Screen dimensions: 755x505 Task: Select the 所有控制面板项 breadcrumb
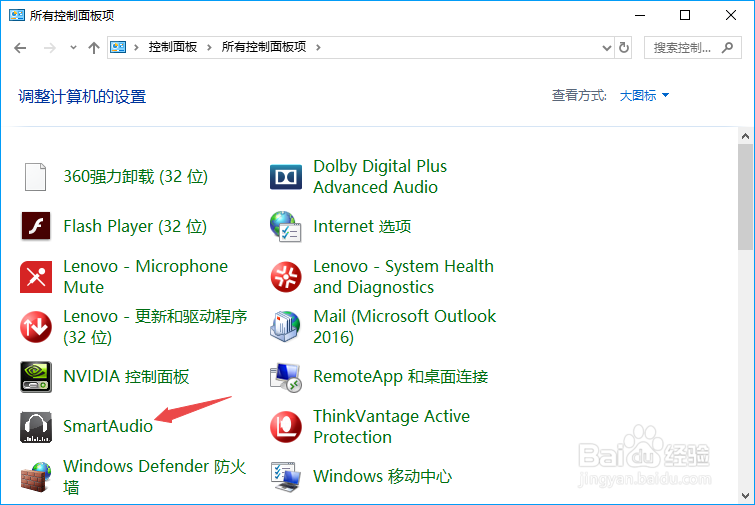[264, 47]
